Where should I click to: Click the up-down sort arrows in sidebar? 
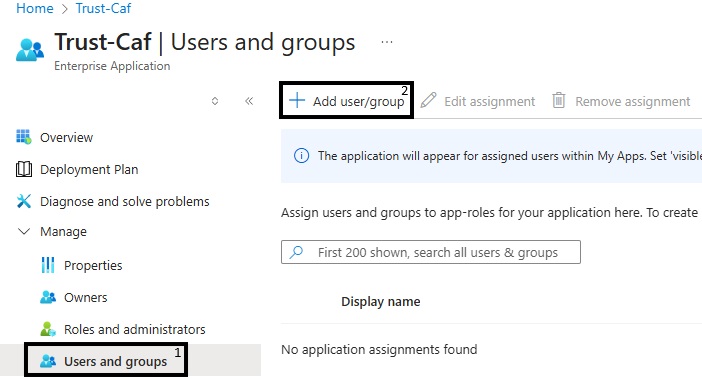[x=215, y=101]
